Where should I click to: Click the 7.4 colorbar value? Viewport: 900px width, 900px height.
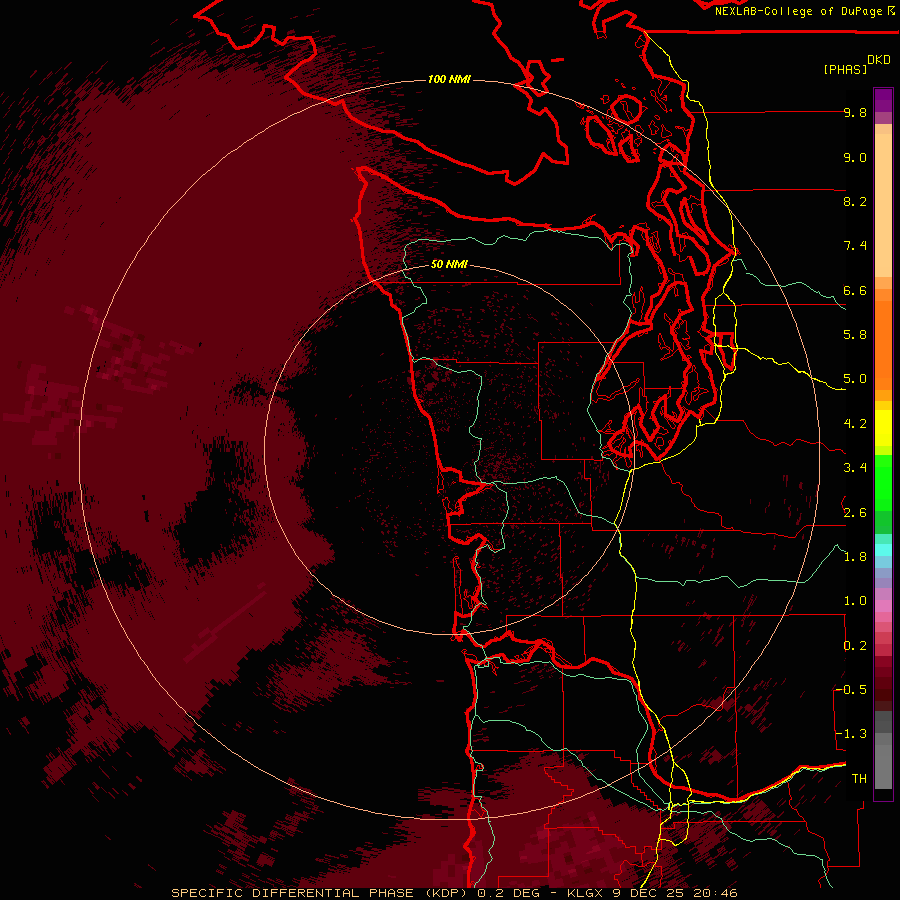tap(855, 246)
